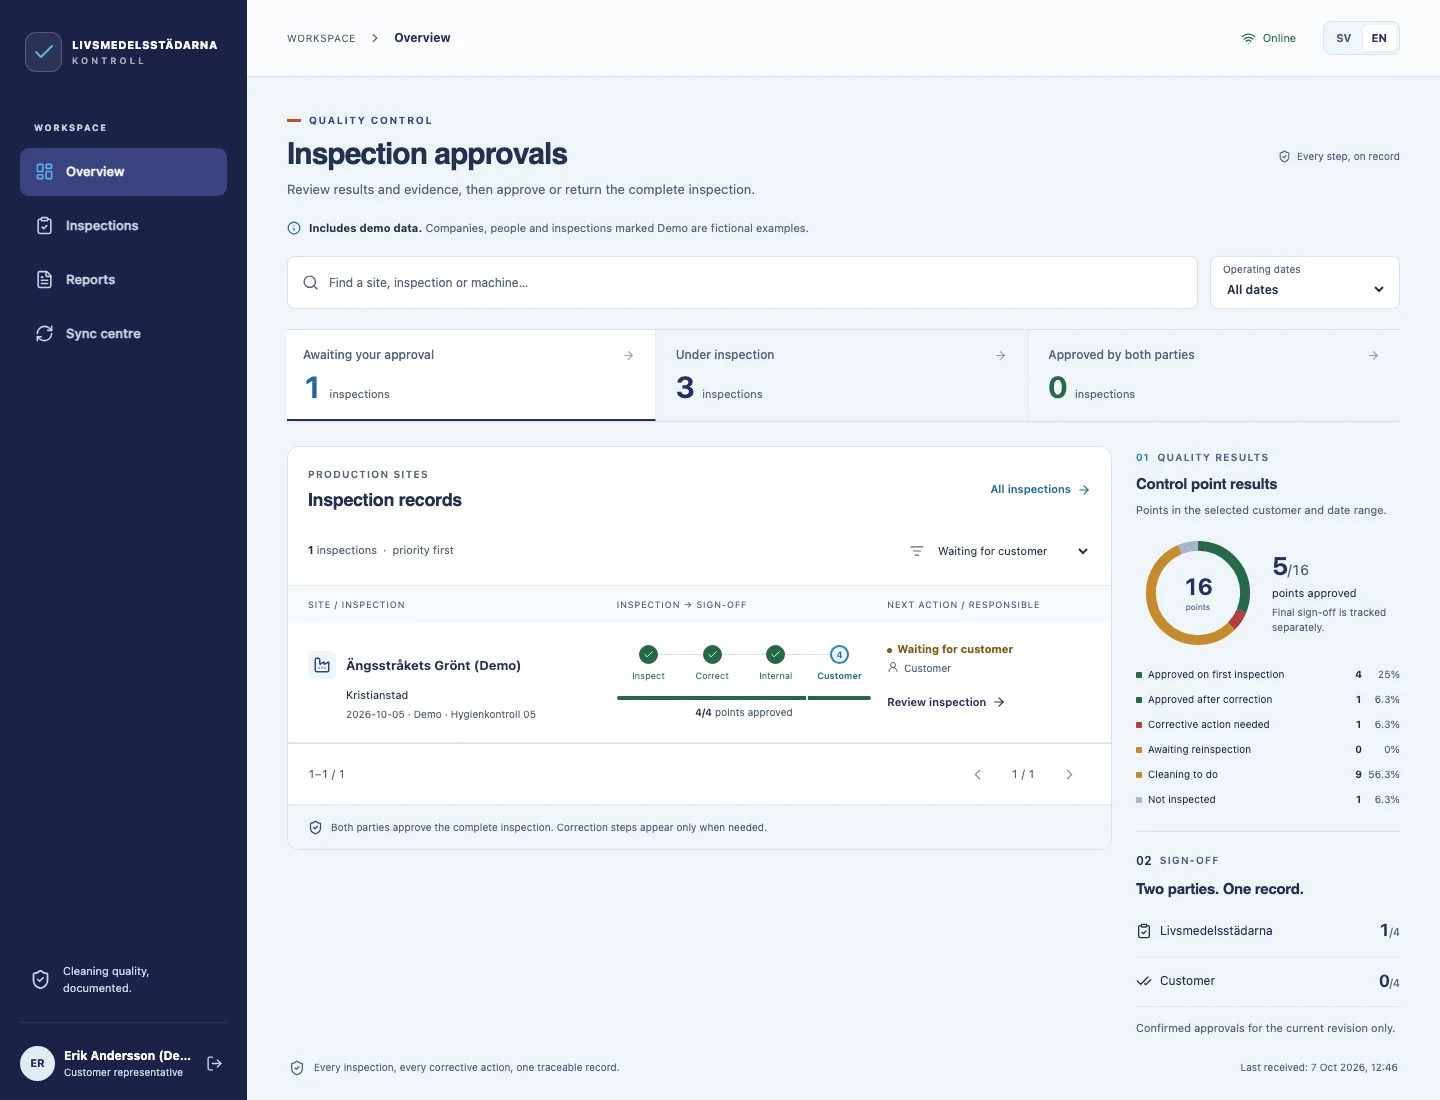This screenshot has height=1100, width=1440.
Task: Click the search magnifier icon
Action: pyautogui.click(x=311, y=283)
